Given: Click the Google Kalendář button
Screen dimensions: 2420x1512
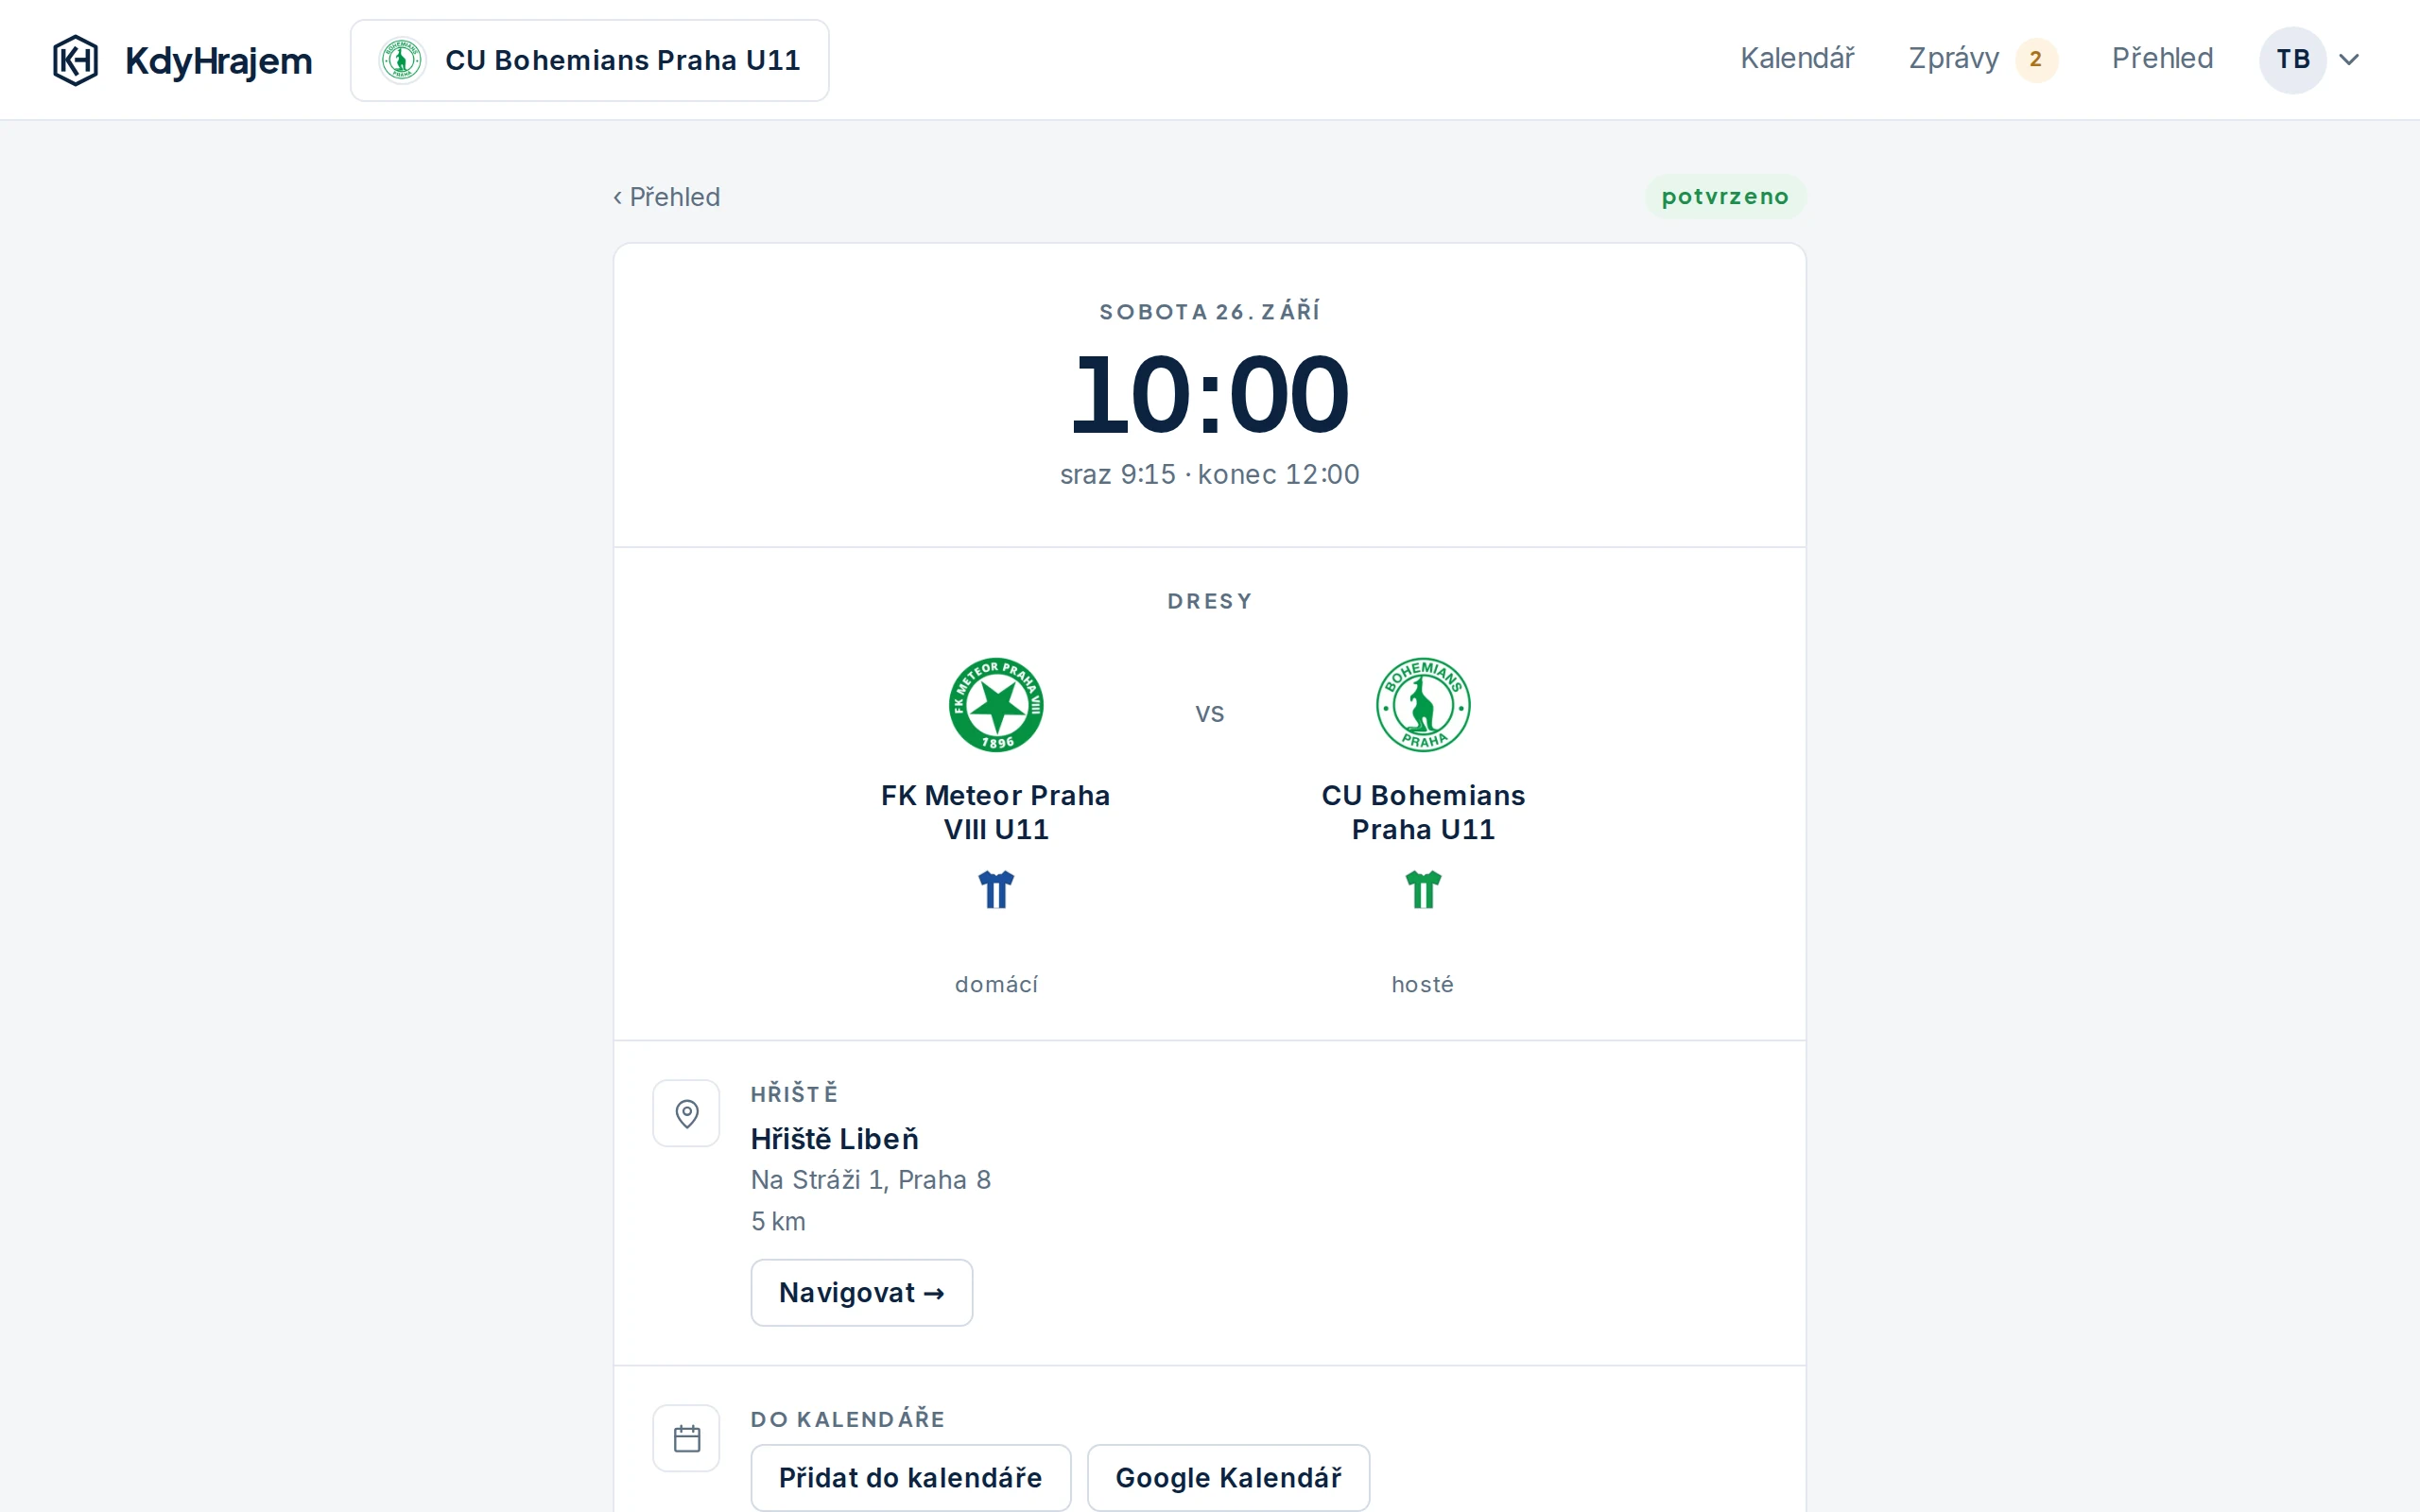Looking at the screenshot, I should [1228, 1477].
